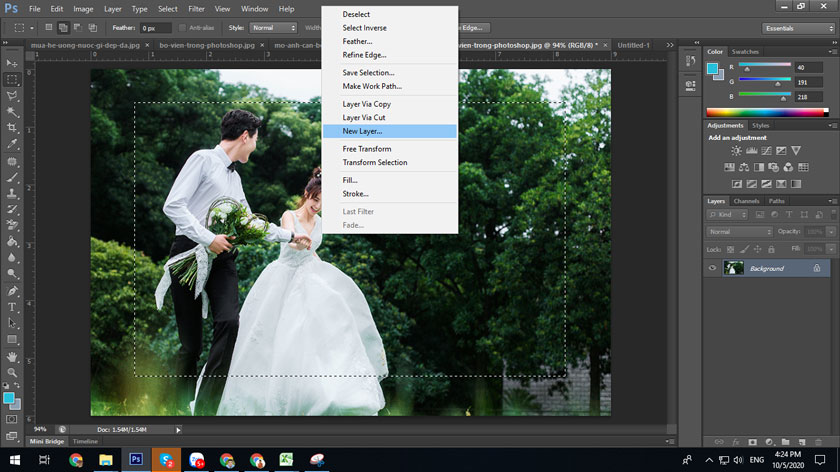Open File Explorer in taskbar

106,460
